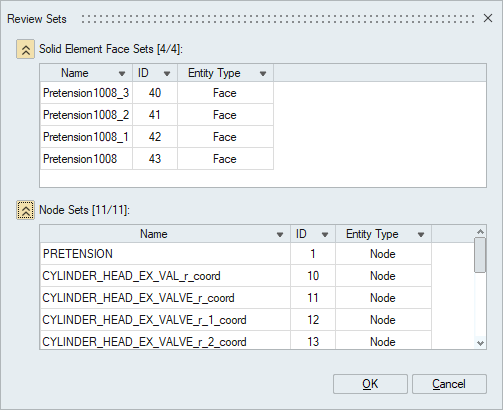
Task: Click the Cancel button
Action: tap(449, 384)
